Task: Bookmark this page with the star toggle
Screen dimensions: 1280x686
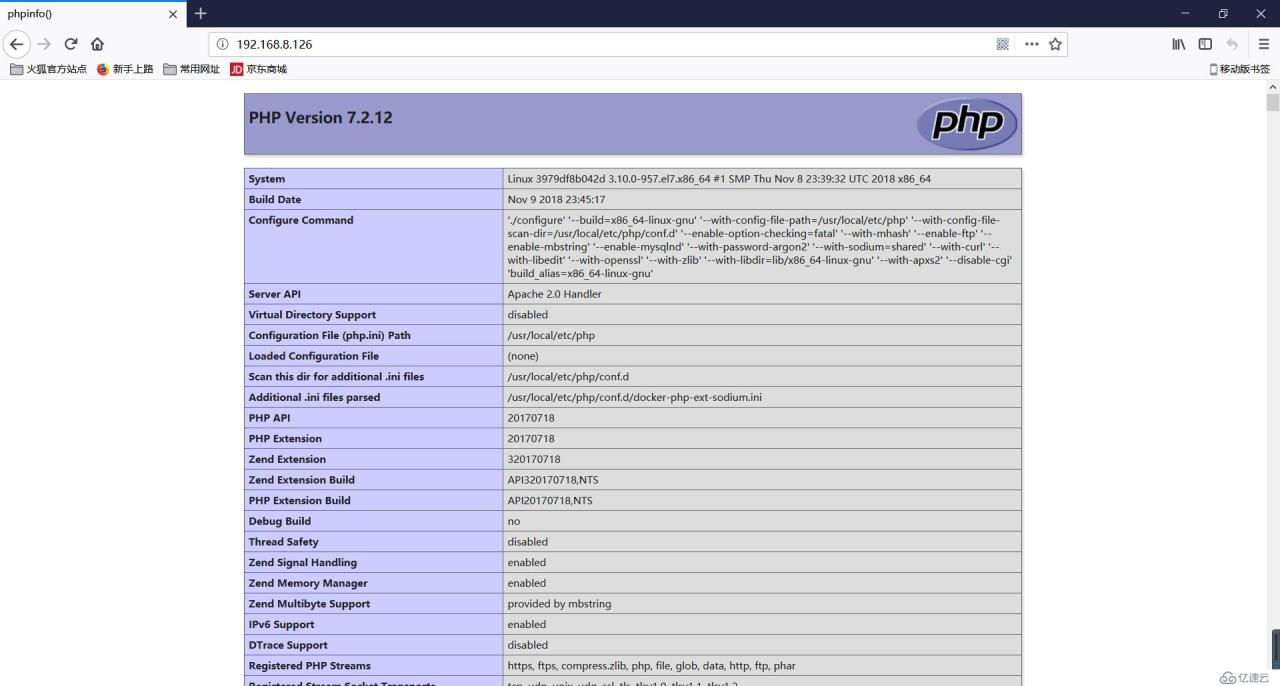Action: click(x=1056, y=44)
